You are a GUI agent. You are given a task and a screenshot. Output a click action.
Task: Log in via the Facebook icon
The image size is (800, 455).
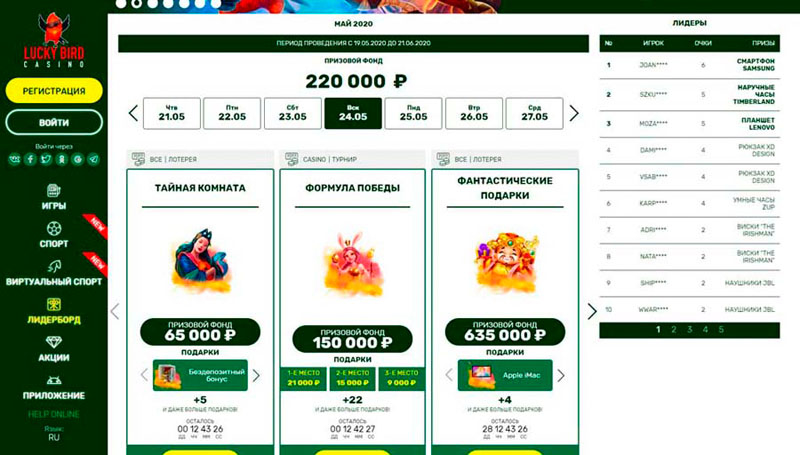coord(30,159)
